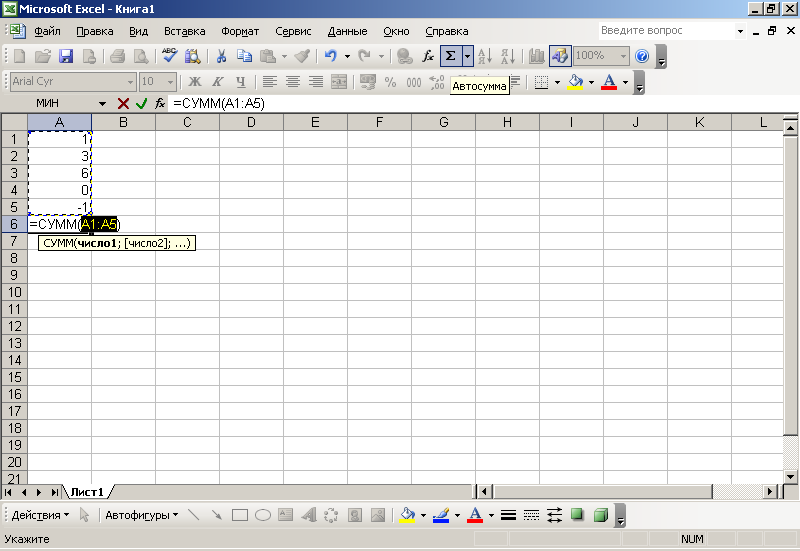Toggle the Drawing toolbar button
Screen dimensions: 800x551
560,56
